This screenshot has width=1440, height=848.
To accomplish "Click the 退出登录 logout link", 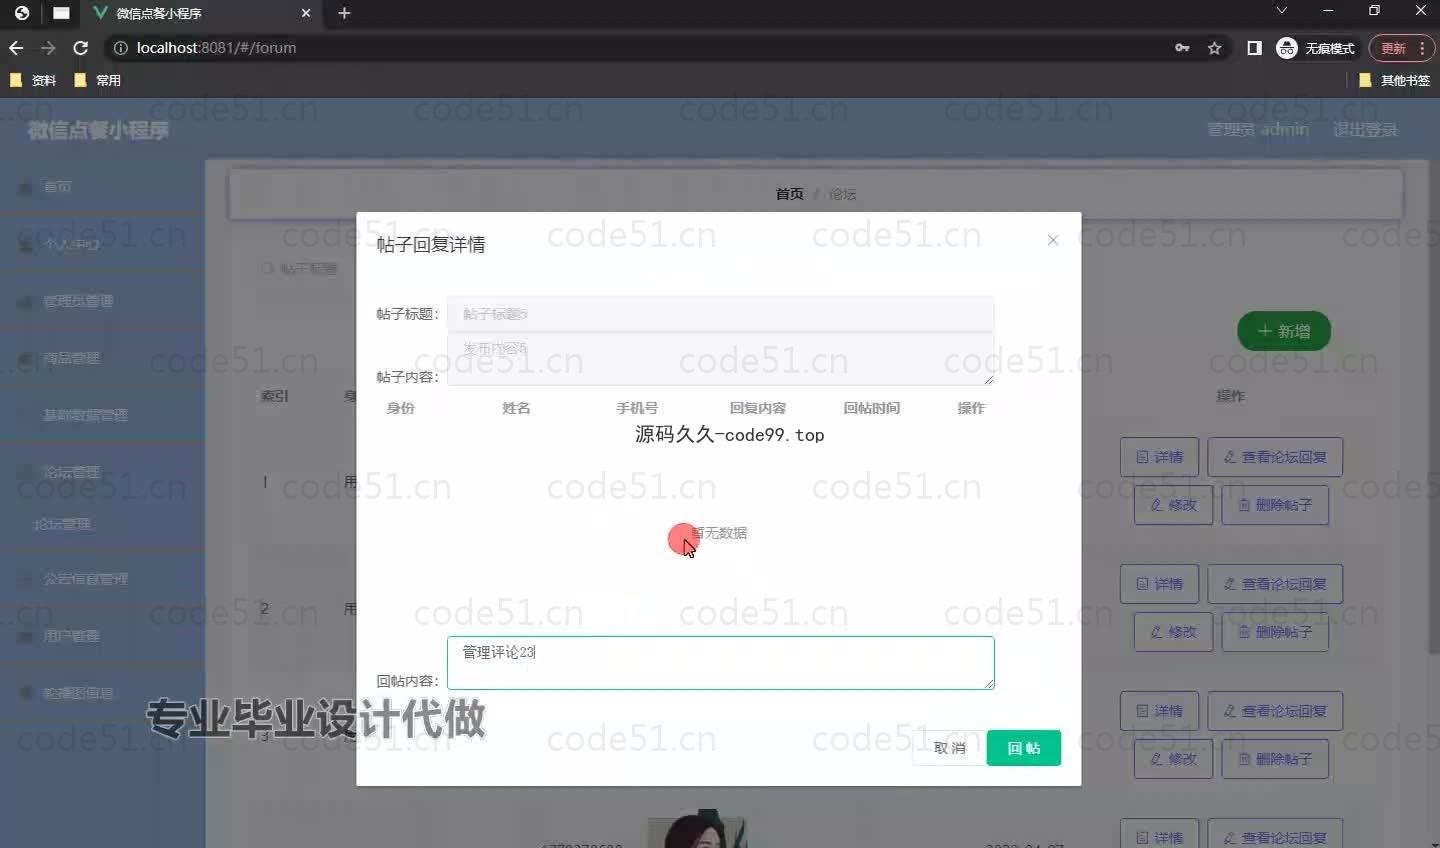I will click(x=1365, y=130).
